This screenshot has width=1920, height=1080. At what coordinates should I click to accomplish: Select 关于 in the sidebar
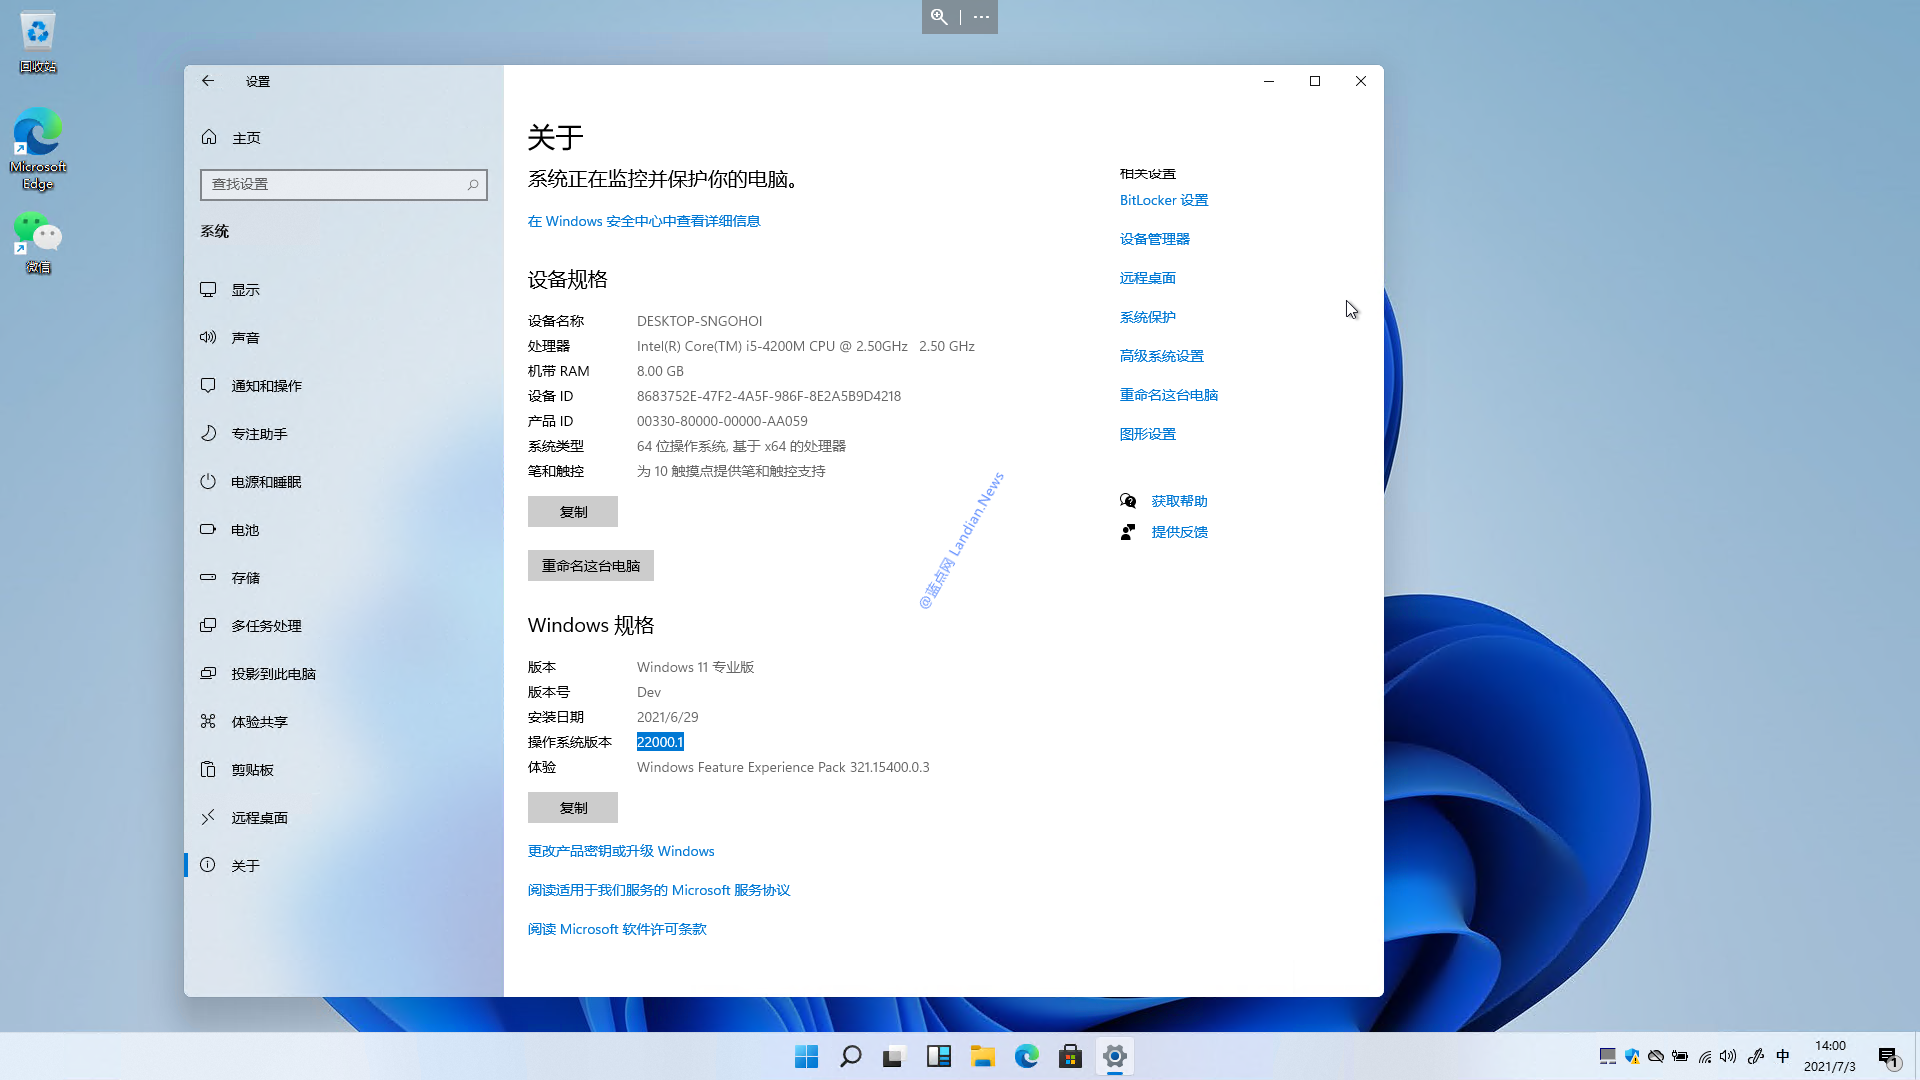coord(344,866)
